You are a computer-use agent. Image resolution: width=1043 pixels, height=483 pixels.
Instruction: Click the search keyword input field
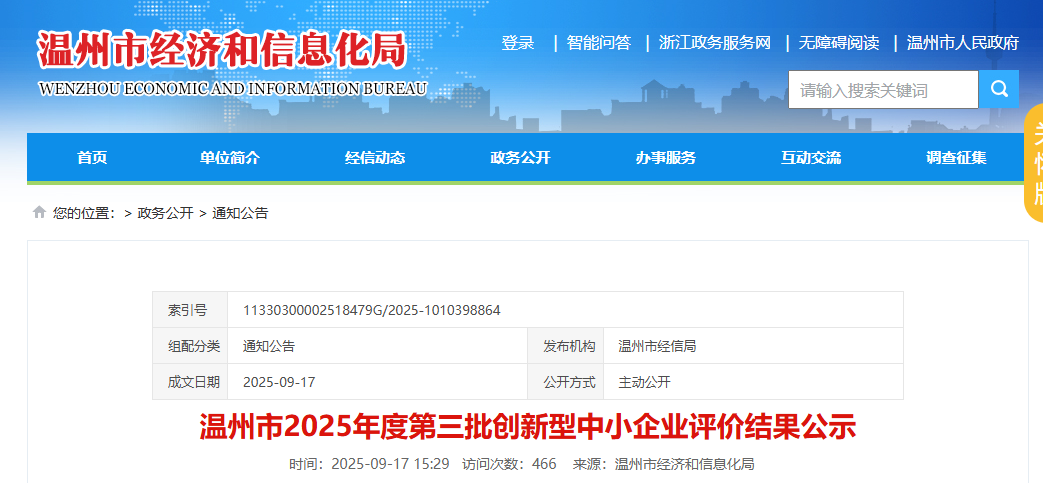pos(882,90)
